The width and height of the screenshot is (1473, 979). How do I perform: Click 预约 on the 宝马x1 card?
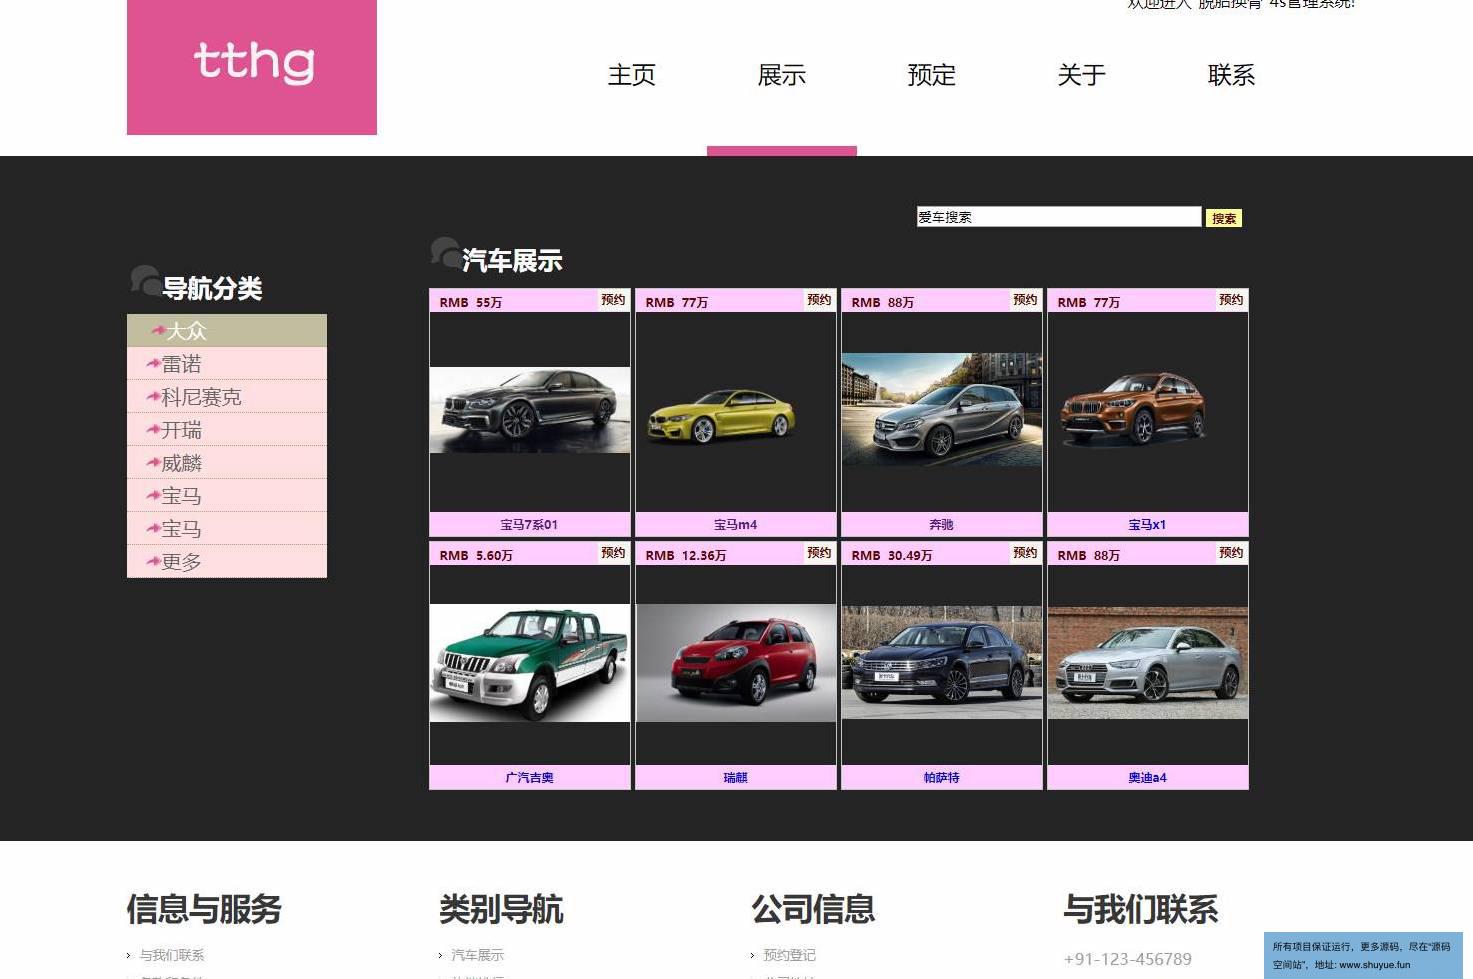[x=1231, y=300]
